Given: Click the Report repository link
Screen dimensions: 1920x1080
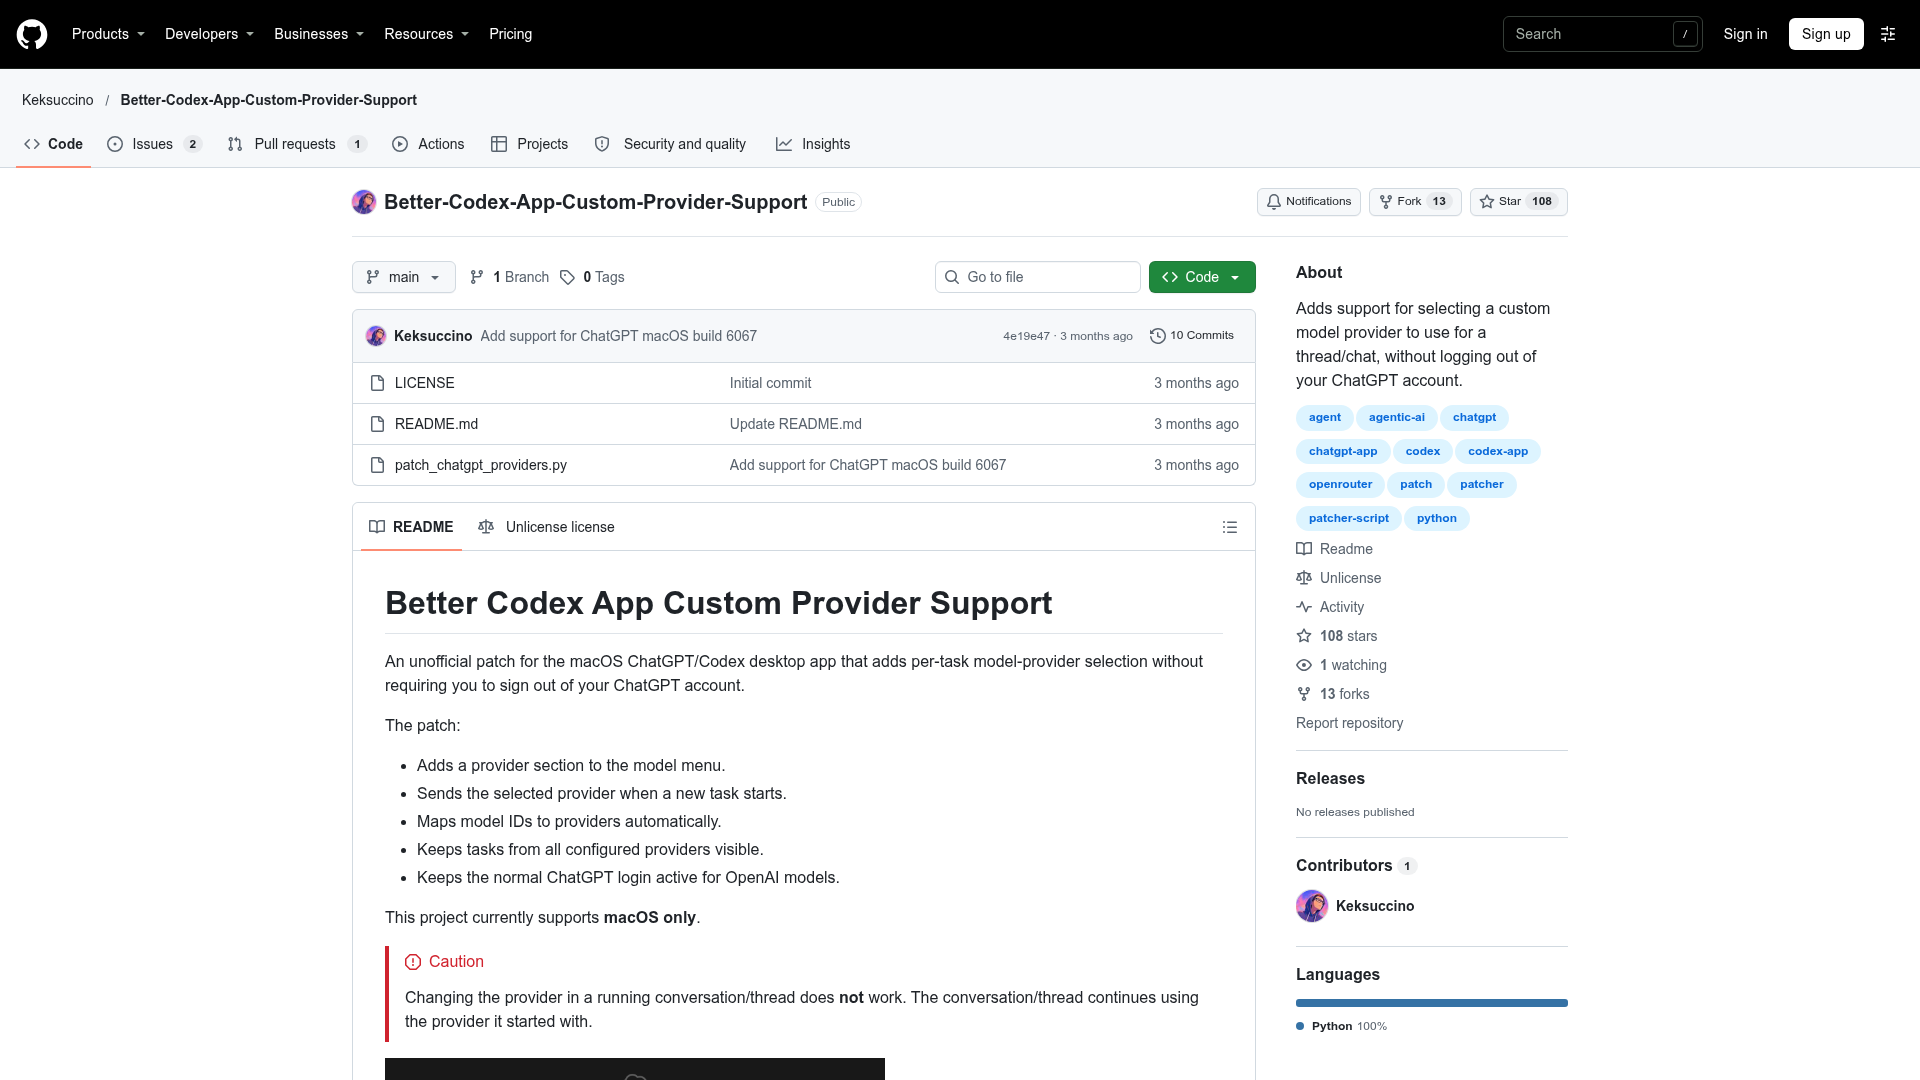Looking at the screenshot, I should pos(1349,723).
